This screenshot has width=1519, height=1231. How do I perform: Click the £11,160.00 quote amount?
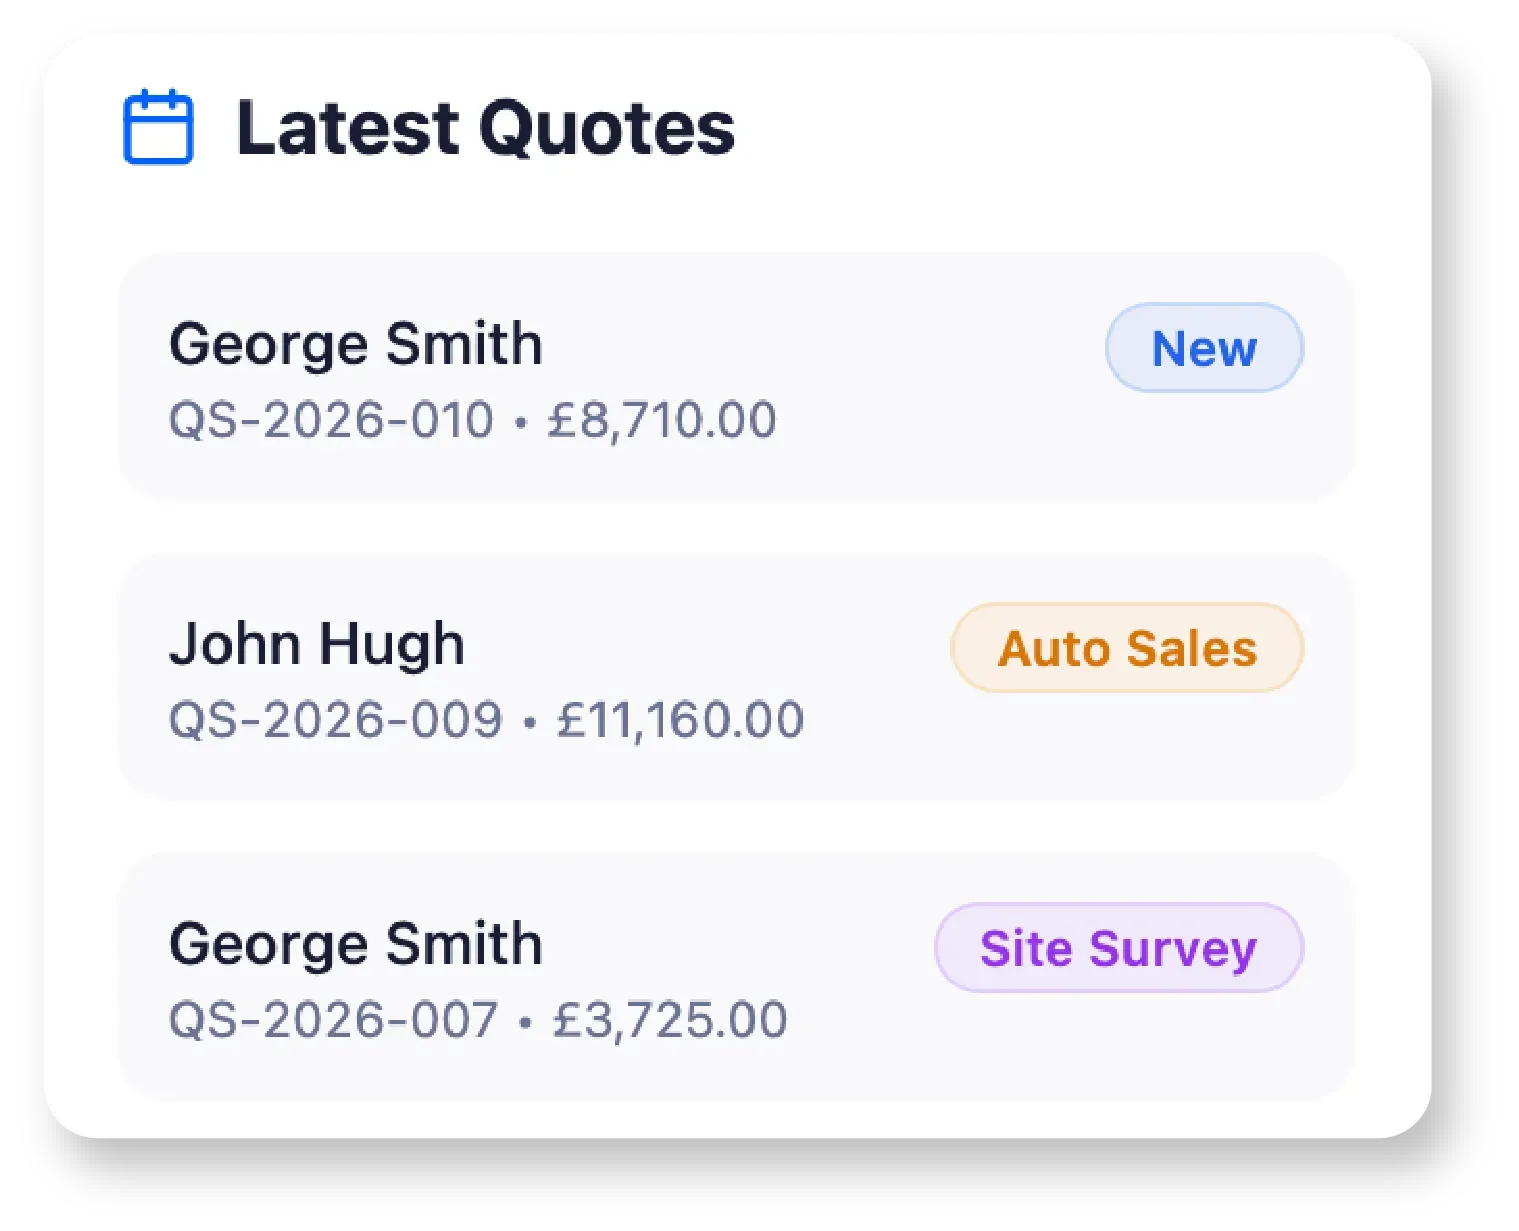point(680,720)
